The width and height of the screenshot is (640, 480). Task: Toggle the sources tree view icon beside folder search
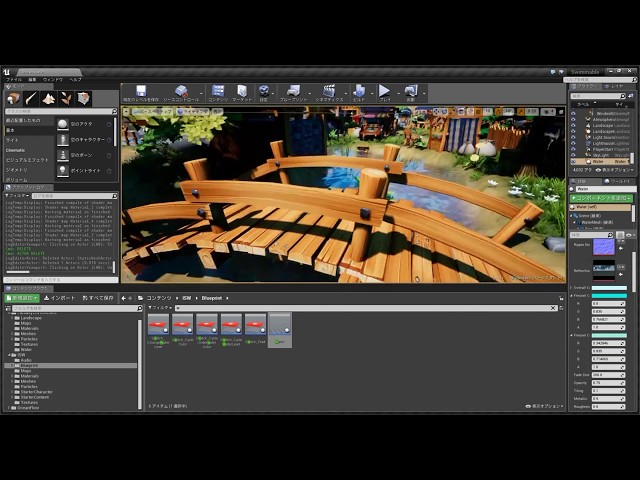[x=8, y=308]
